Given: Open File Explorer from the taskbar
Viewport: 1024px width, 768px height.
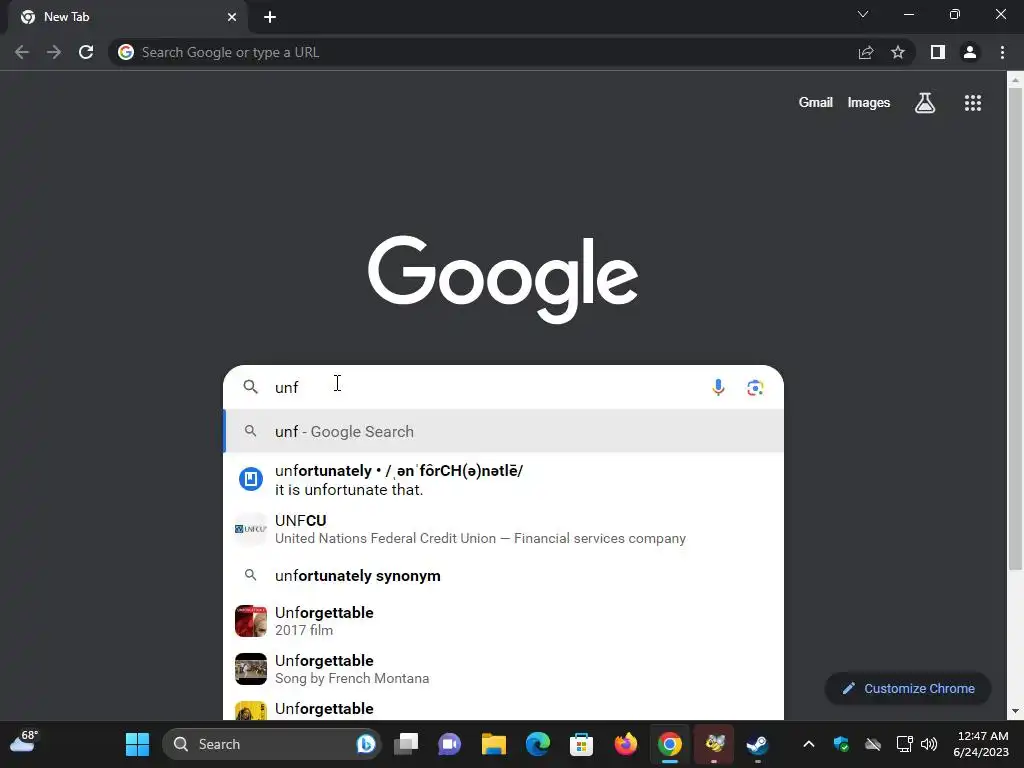Looking at the screenshot, I should point(494,744).
